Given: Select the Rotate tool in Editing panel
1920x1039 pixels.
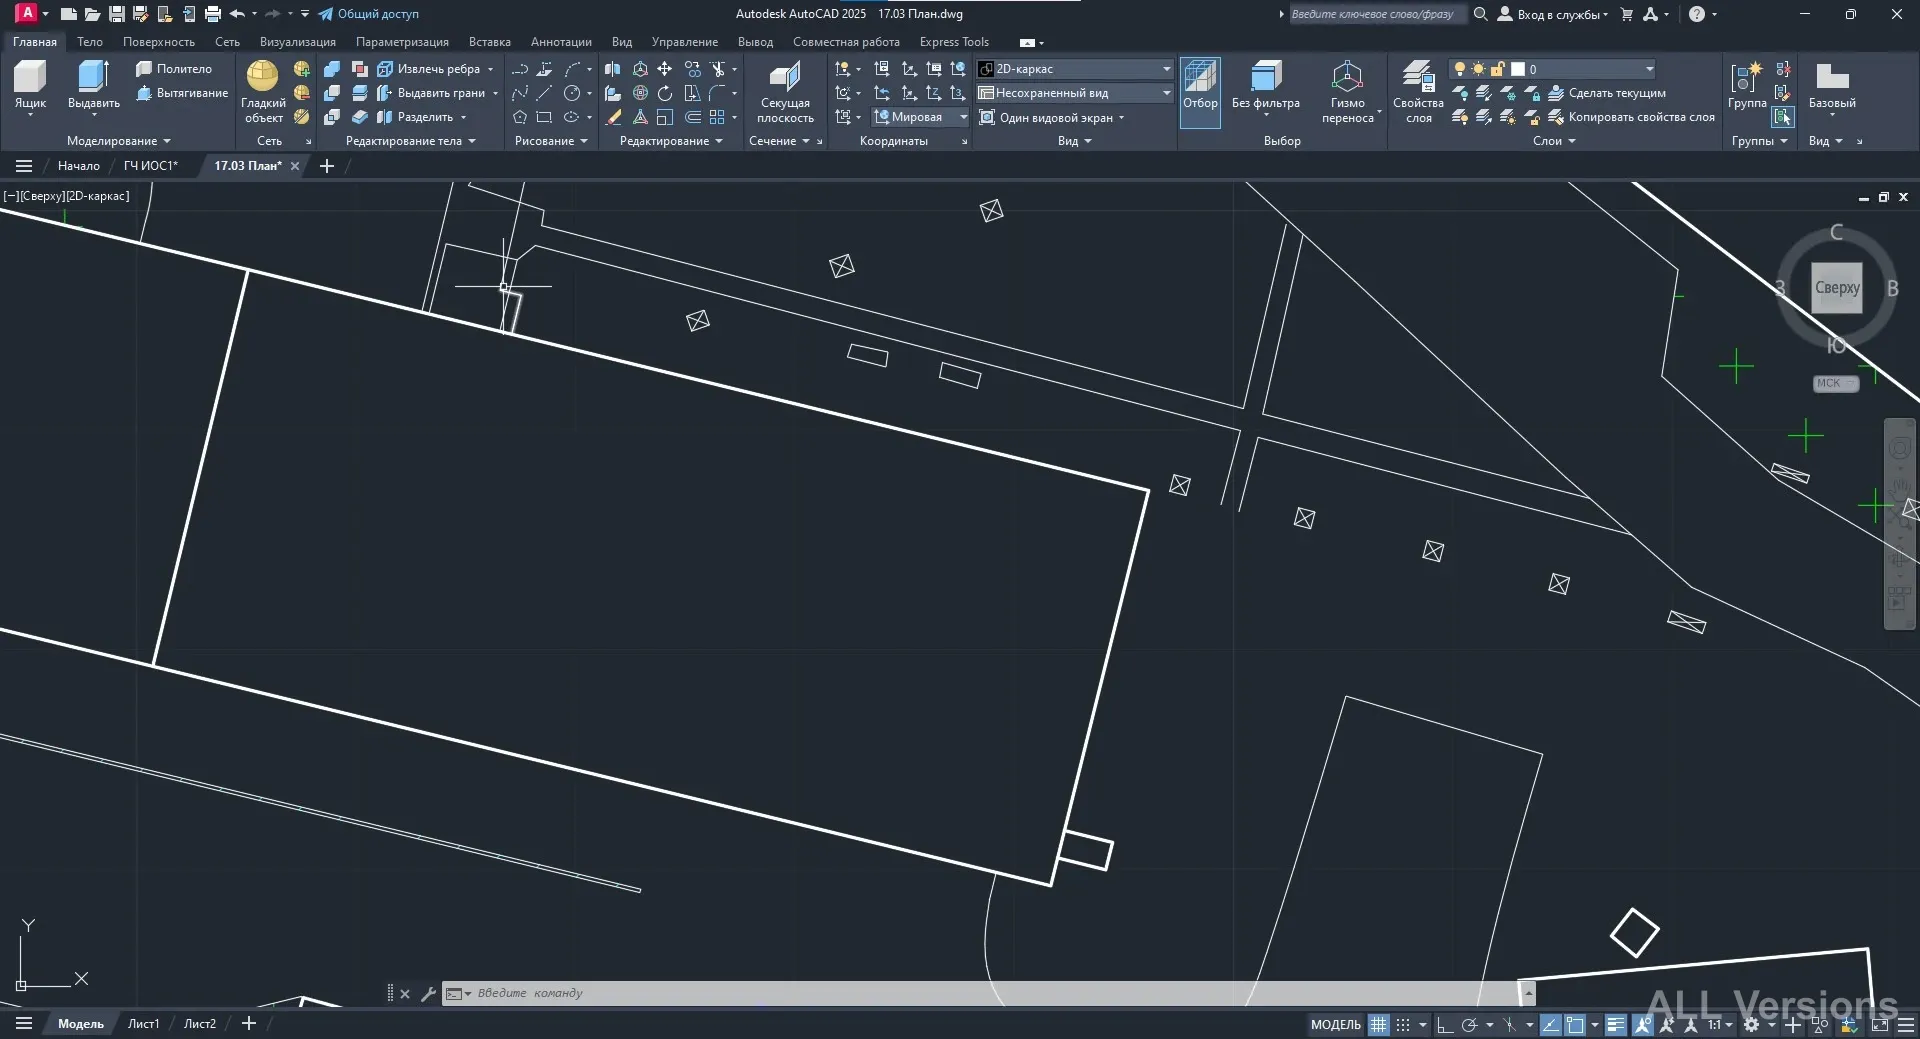Looking at the screenshot, I should tap(665, 93).
